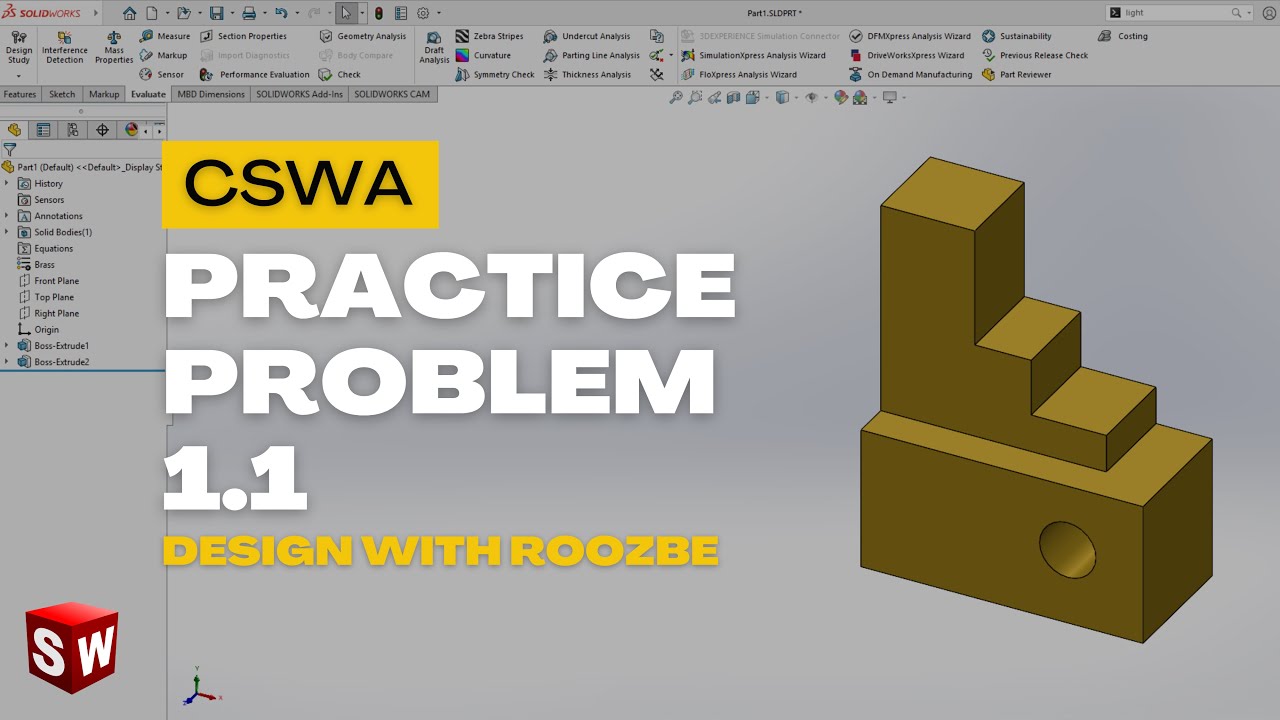Click the Section View icon in view toolbar
Image resolution: width=1280 pixels, height=720 pixels.
click(733, 97)
